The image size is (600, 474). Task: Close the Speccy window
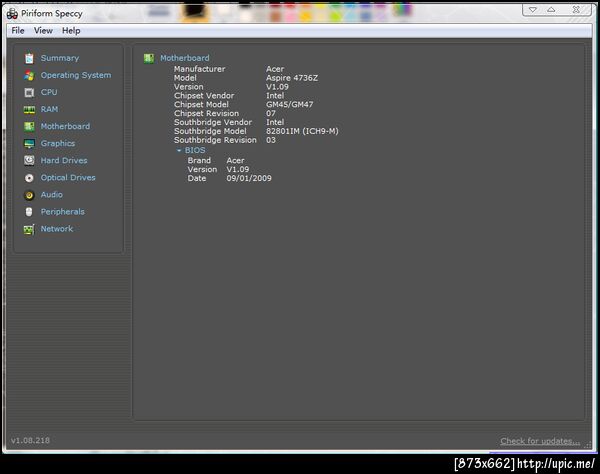[x=576, y=10]
